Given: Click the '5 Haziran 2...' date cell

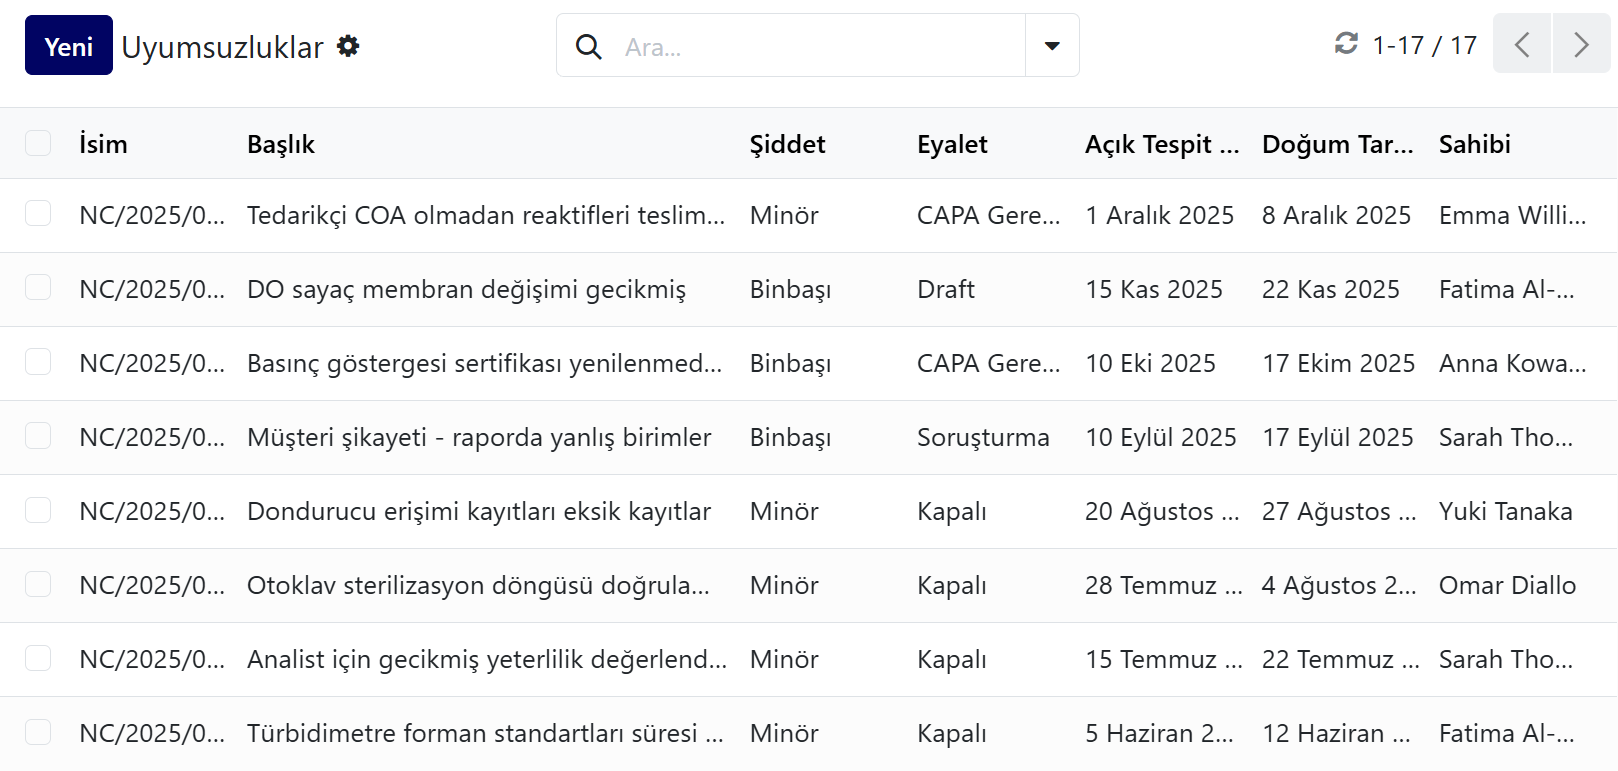Looking at the screenshot, I should [1159, 733].
